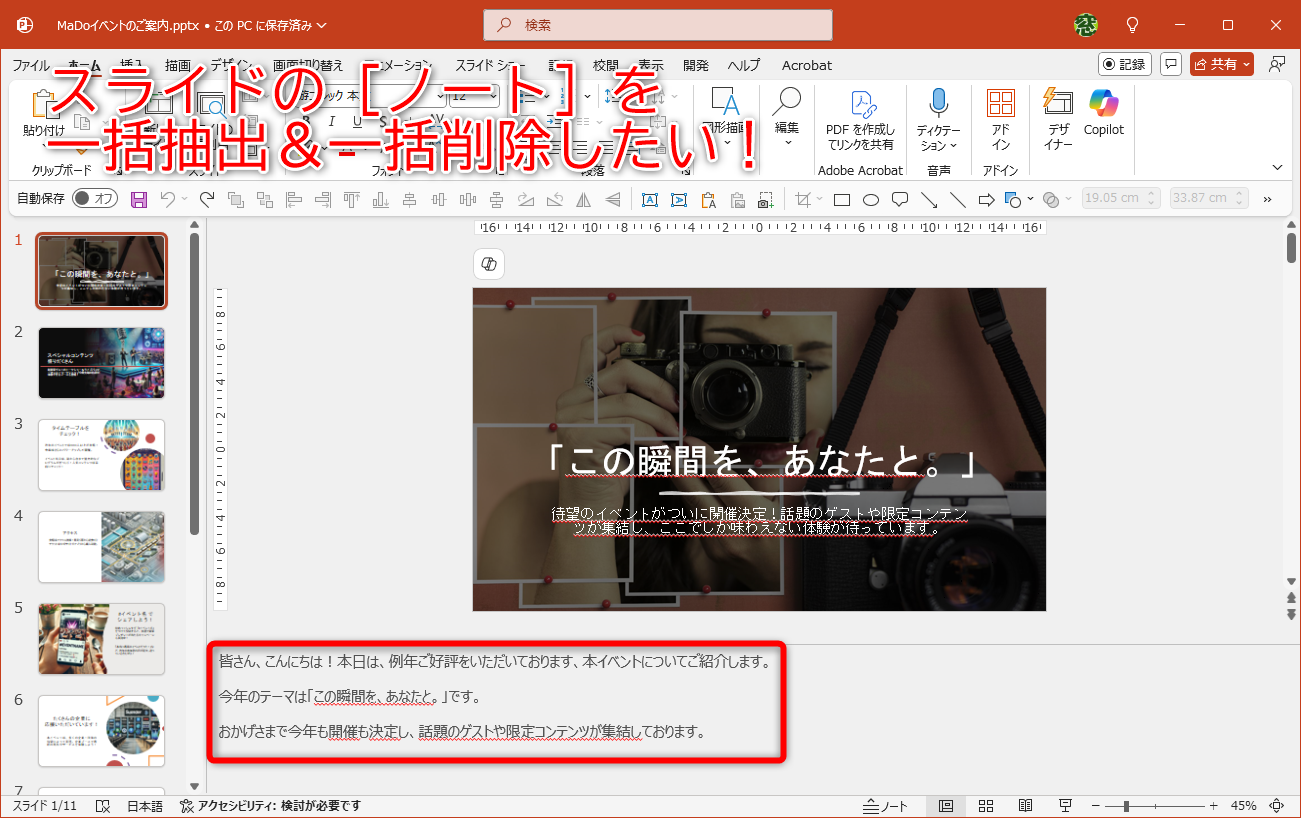Open the Search box at the top
Image resolution: width=1301 pixels, height=818 pixels.
[657, 24]
